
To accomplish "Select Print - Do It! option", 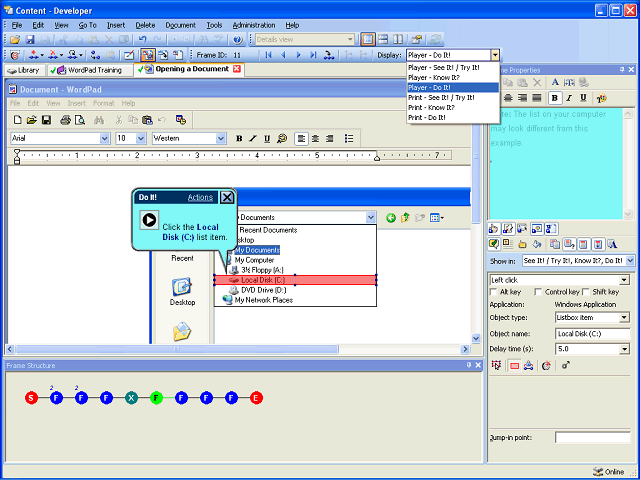I will (x=452, y=118).
